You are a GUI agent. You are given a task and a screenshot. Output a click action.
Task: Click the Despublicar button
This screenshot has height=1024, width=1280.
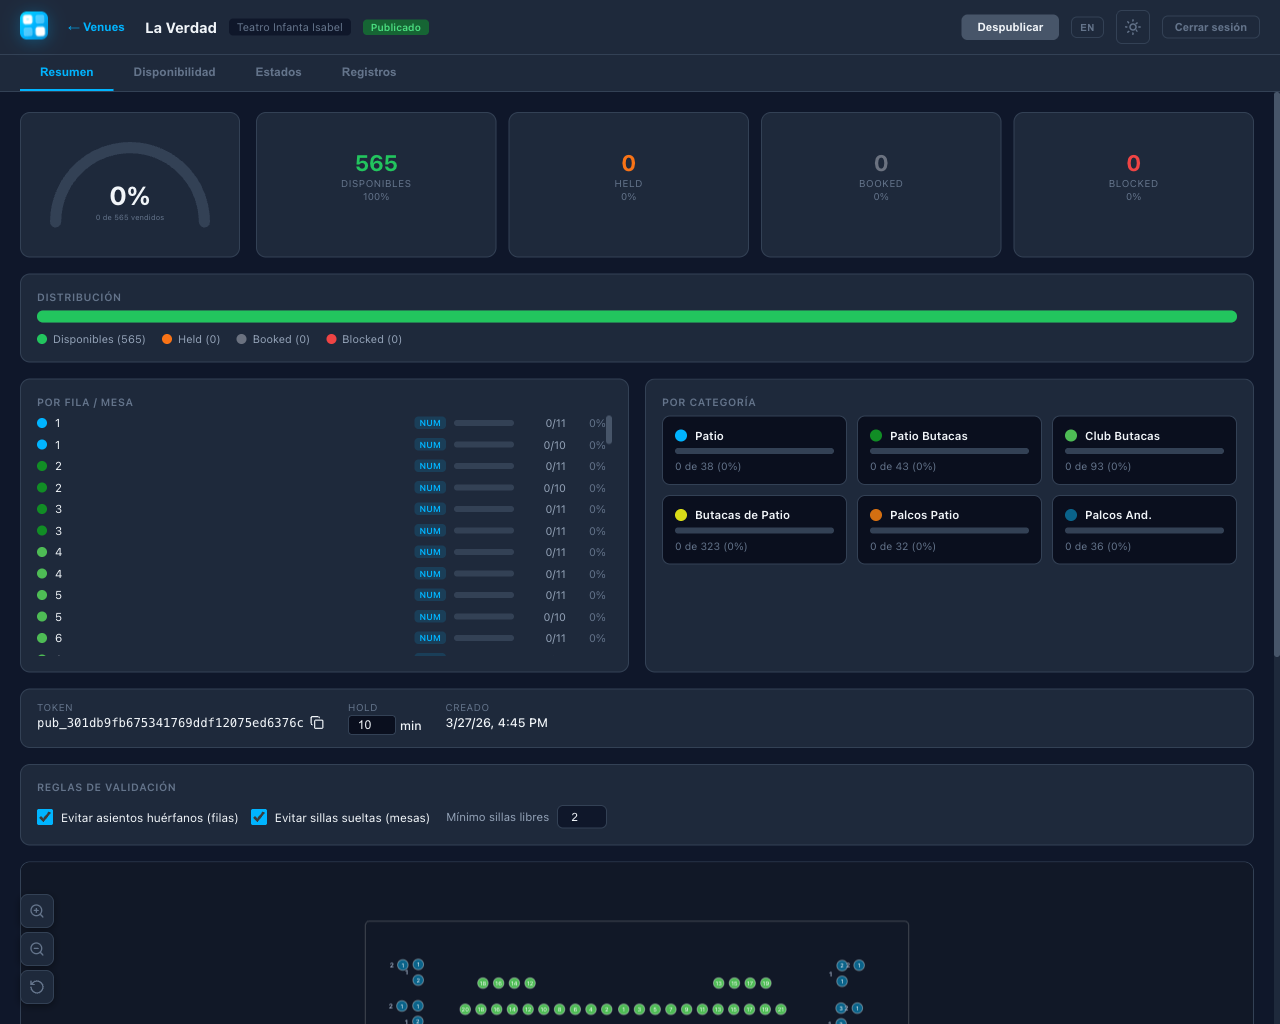1010,27
